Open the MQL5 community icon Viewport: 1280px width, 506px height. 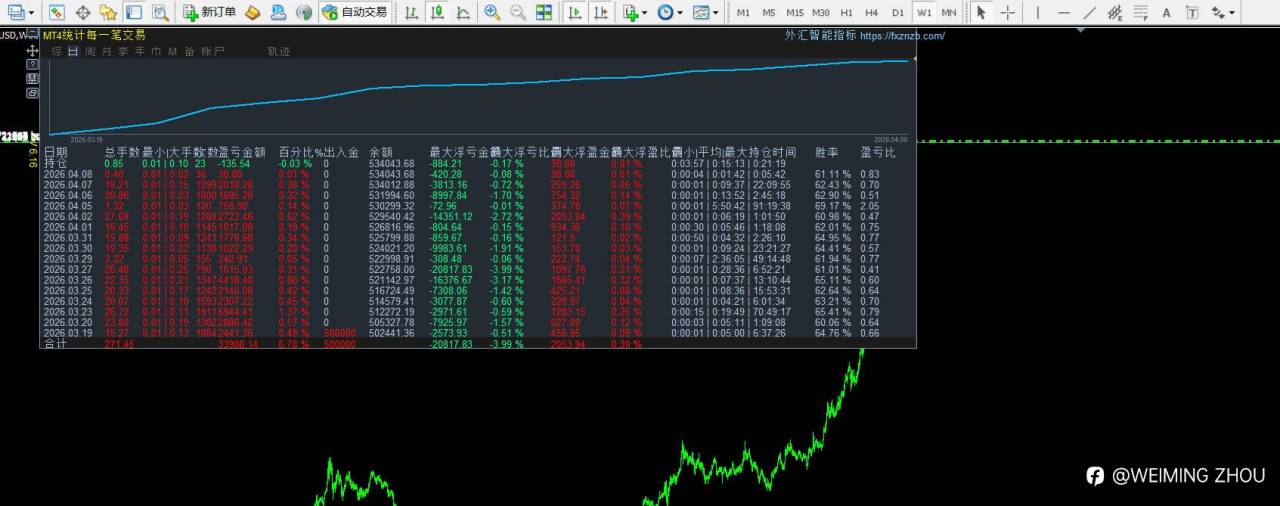279,12
